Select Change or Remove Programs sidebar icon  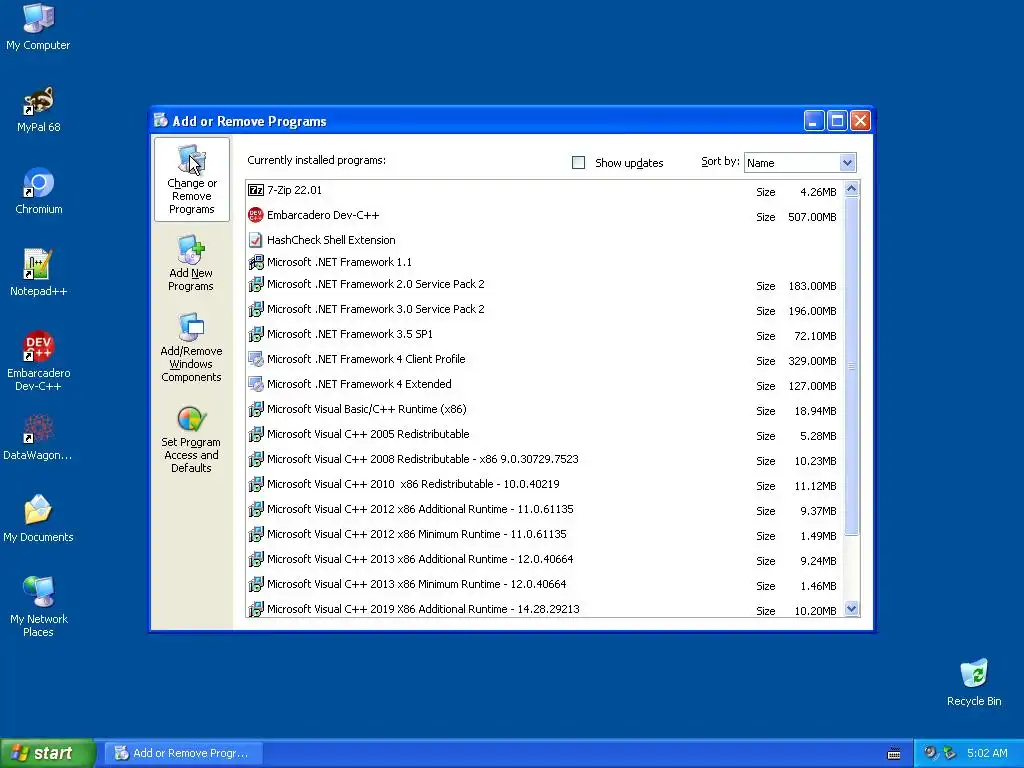pos(191,180)
